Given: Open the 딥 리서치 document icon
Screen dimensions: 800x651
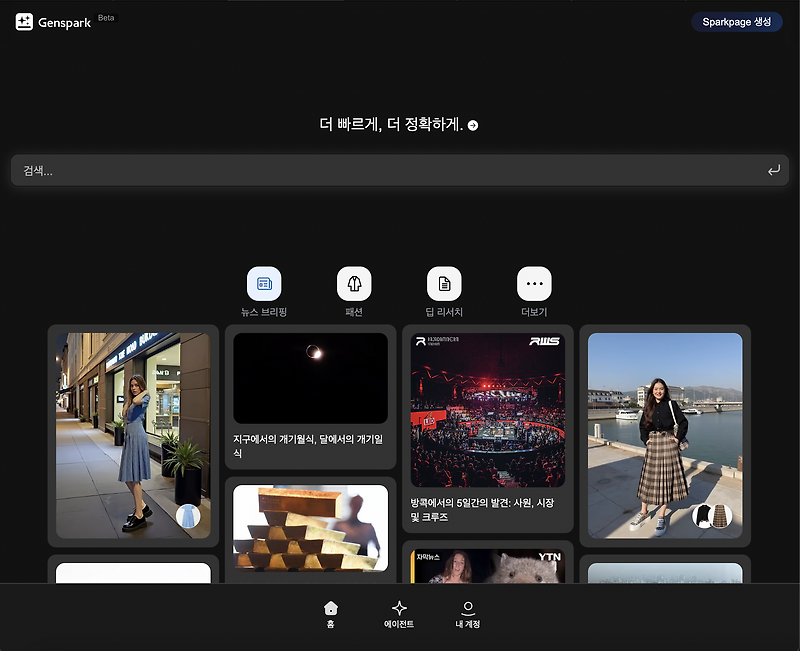Looking at the screenshot, I should 443,284.
